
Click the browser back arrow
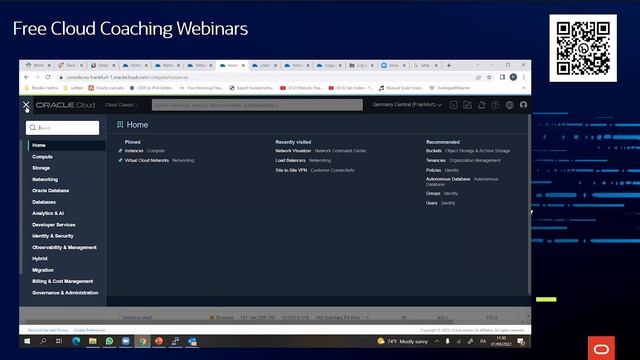(x=27, y=77)
